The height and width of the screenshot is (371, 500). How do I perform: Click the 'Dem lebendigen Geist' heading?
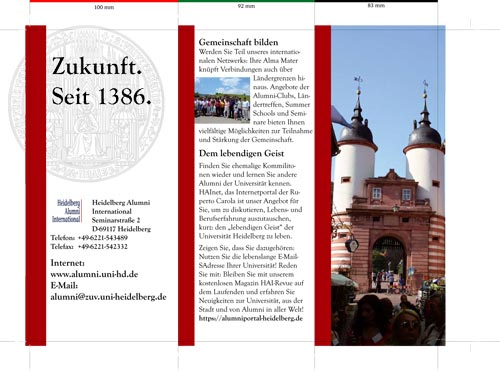point(241,153)
